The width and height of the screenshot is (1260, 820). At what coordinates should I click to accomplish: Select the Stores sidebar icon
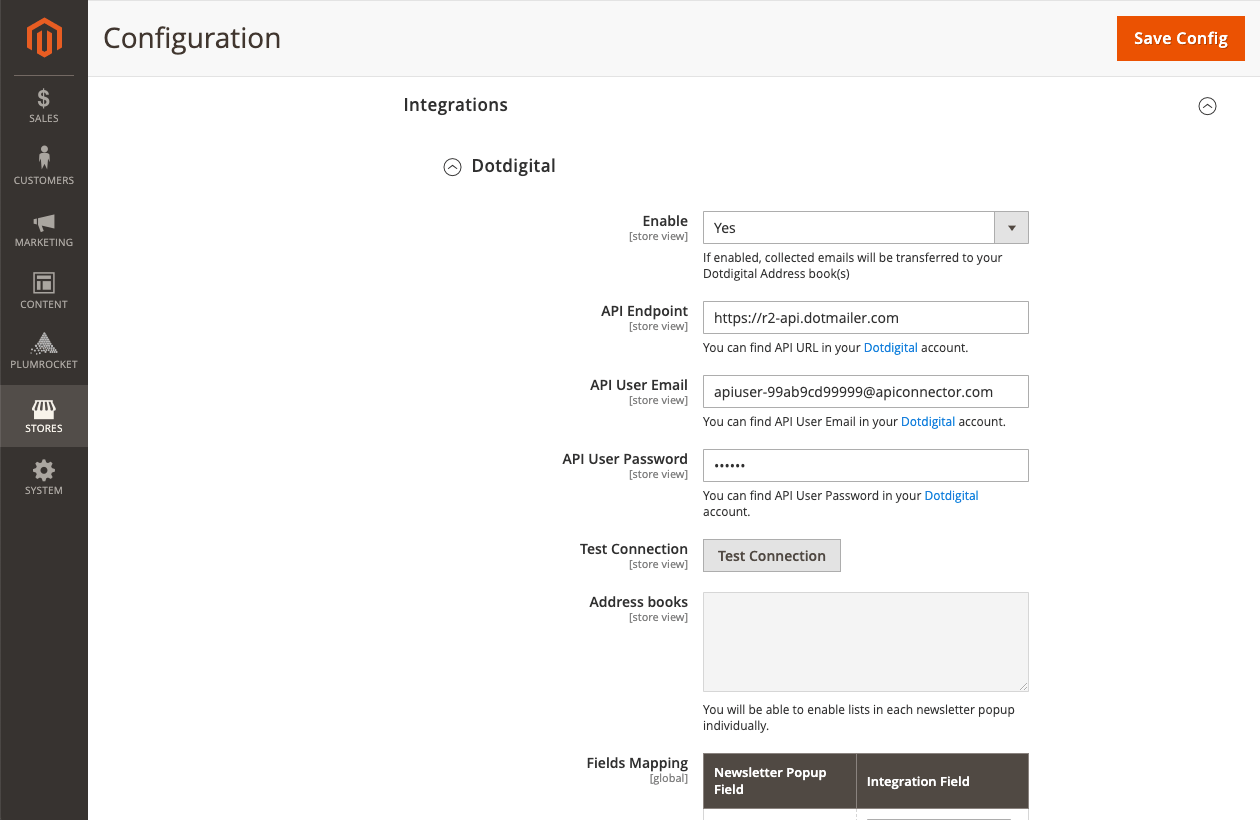pyautogui.click(x=43, y=415)
